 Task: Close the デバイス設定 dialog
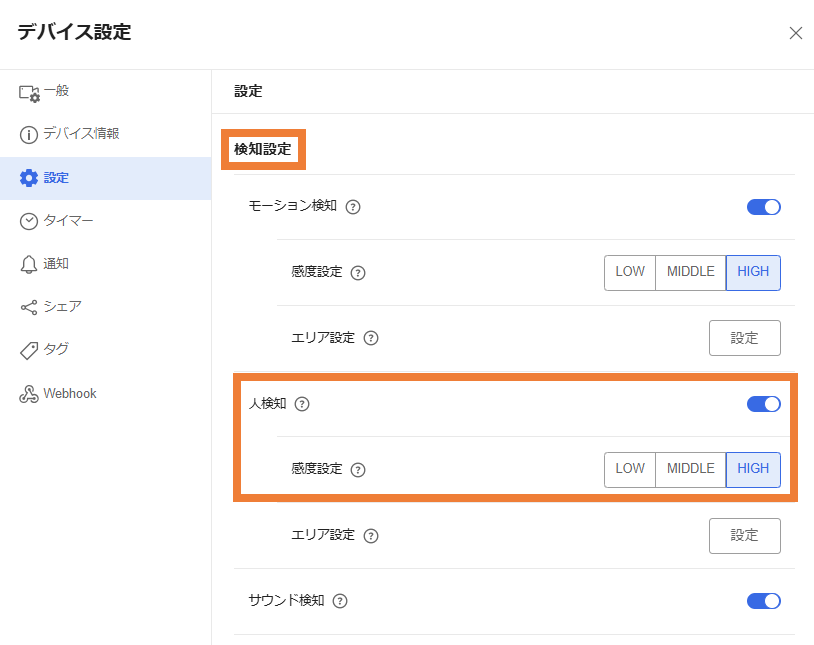pos(796,33)
